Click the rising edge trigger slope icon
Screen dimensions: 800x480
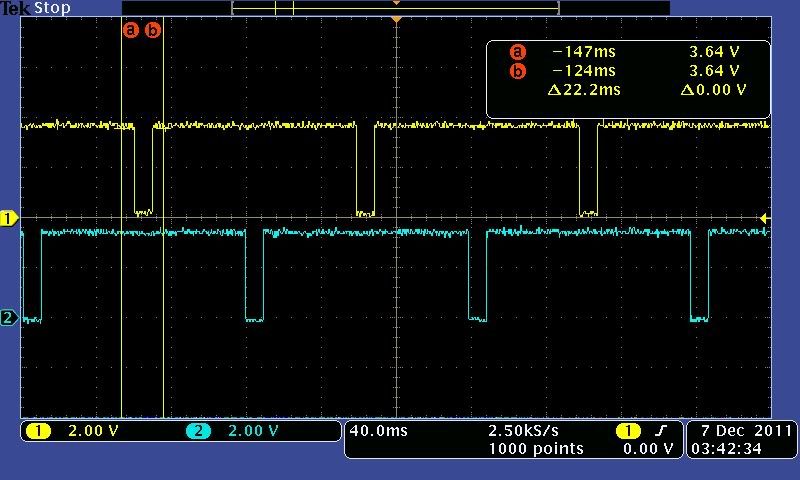pos(661,431)
